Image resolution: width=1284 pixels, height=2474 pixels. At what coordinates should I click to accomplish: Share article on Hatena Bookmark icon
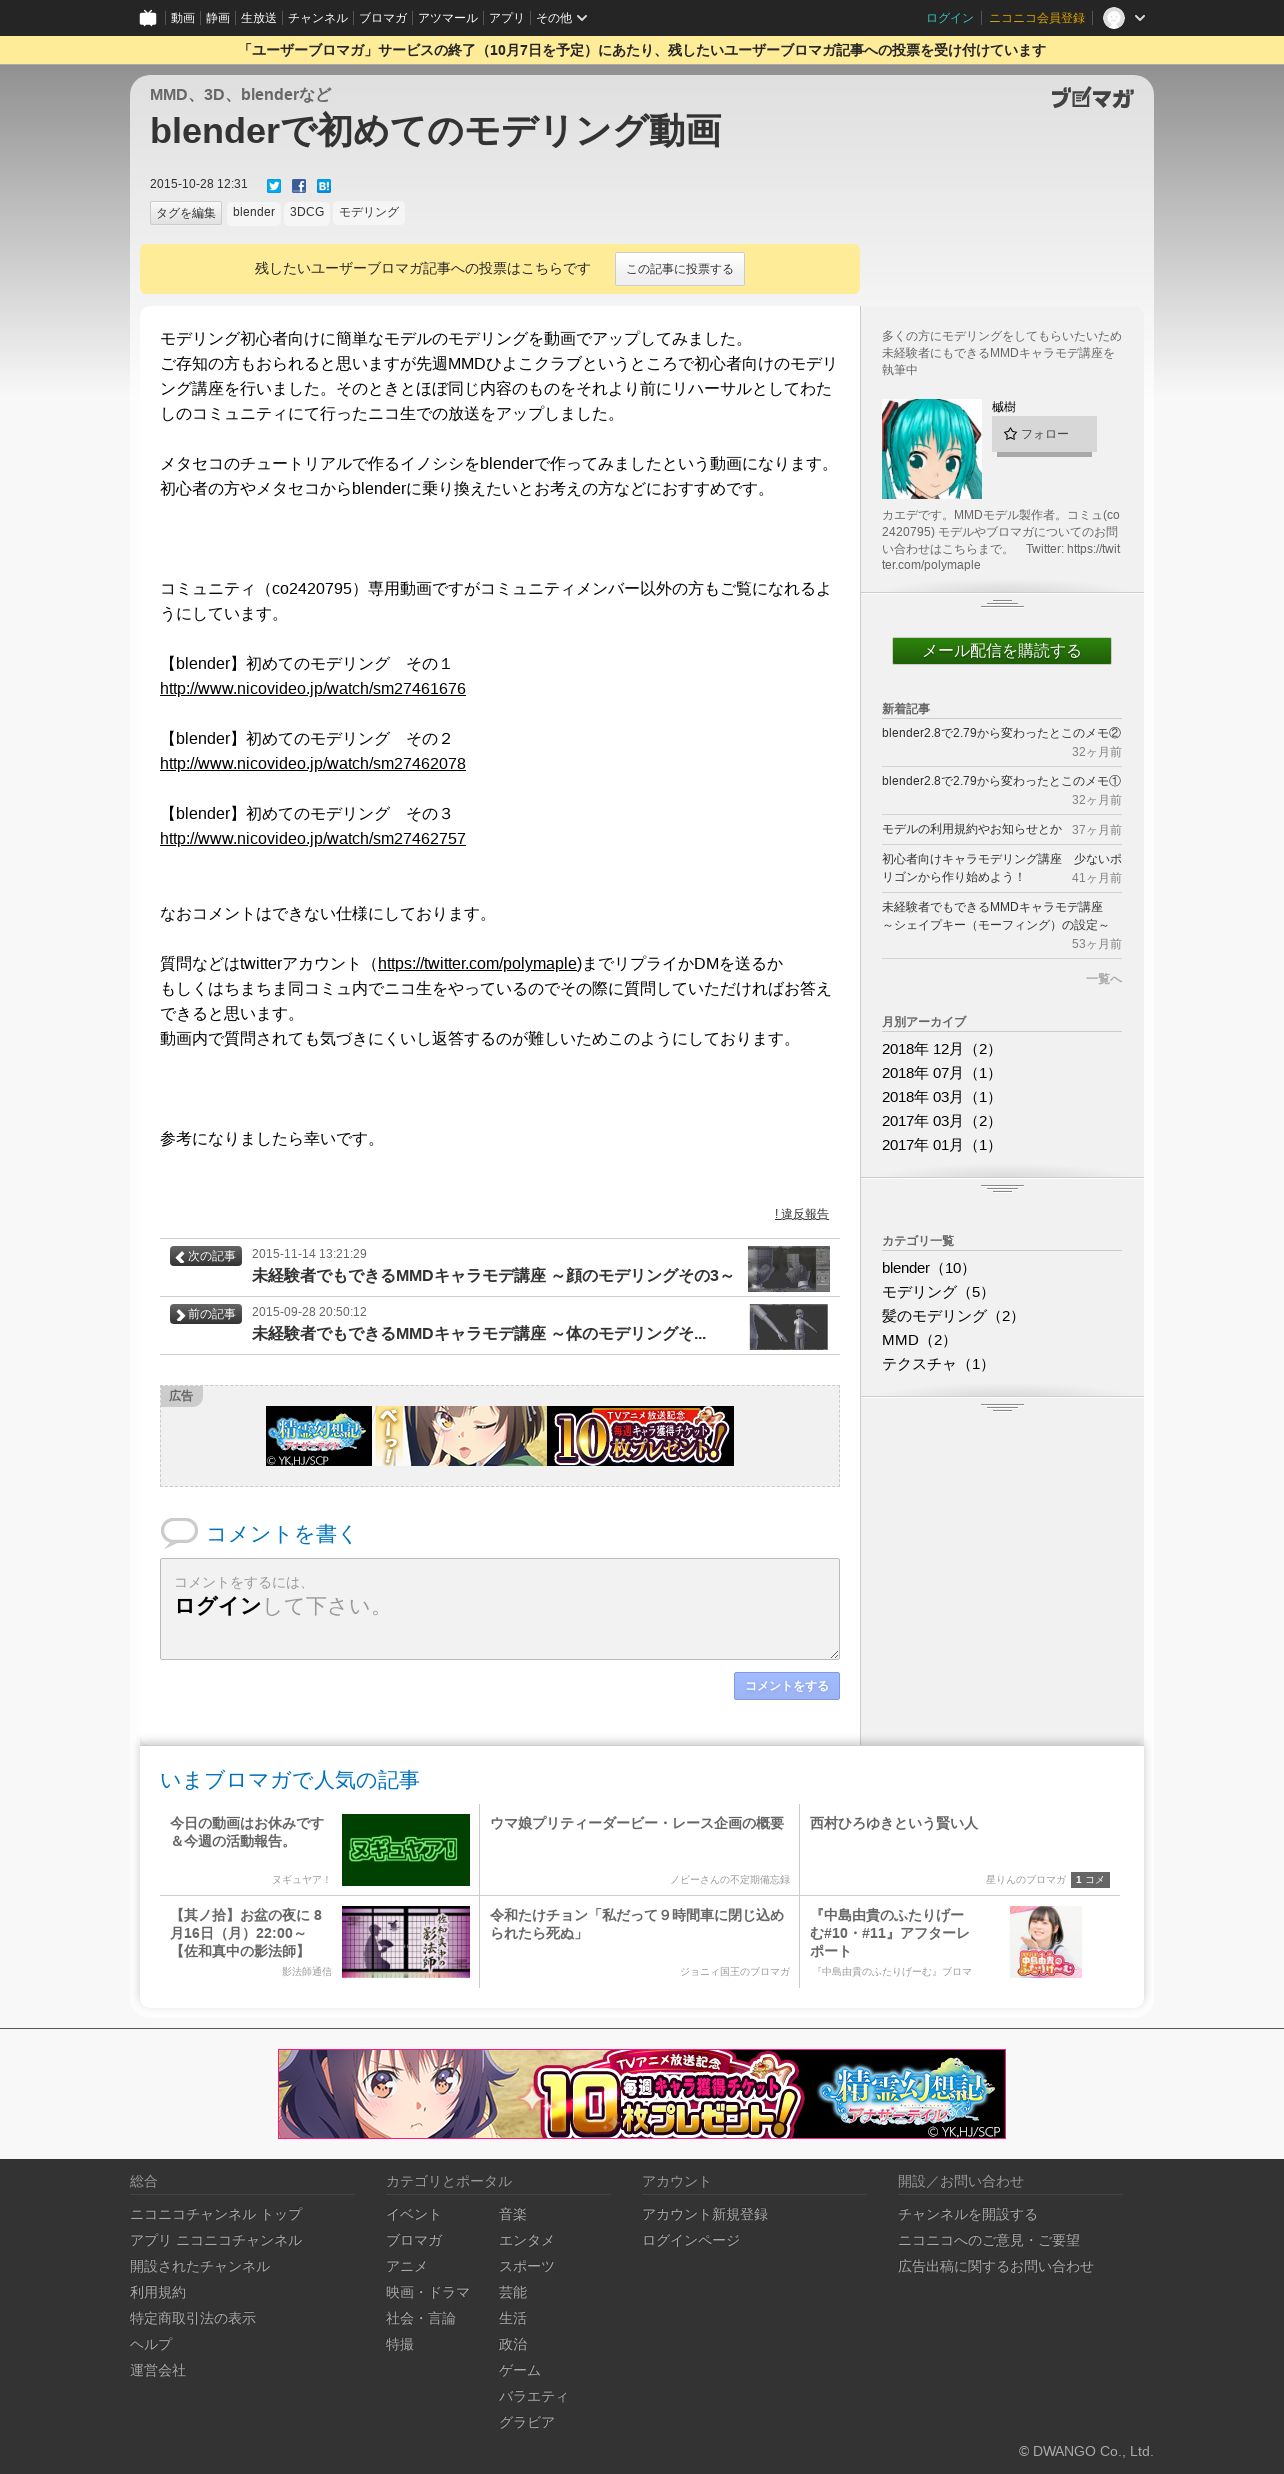[324, 186]
